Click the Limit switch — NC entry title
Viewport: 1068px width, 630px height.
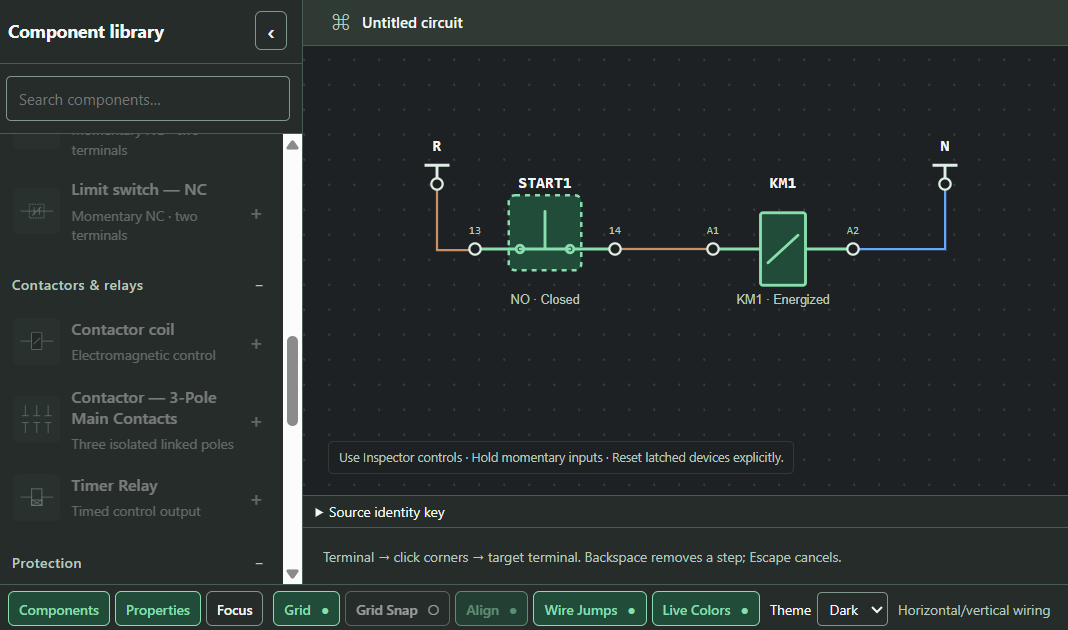pos(139,189)
